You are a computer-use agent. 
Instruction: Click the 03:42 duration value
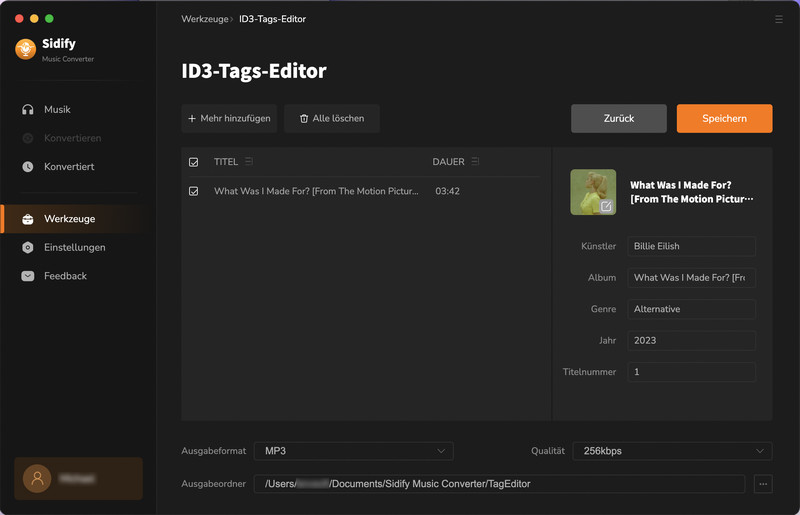coord(447,191)
